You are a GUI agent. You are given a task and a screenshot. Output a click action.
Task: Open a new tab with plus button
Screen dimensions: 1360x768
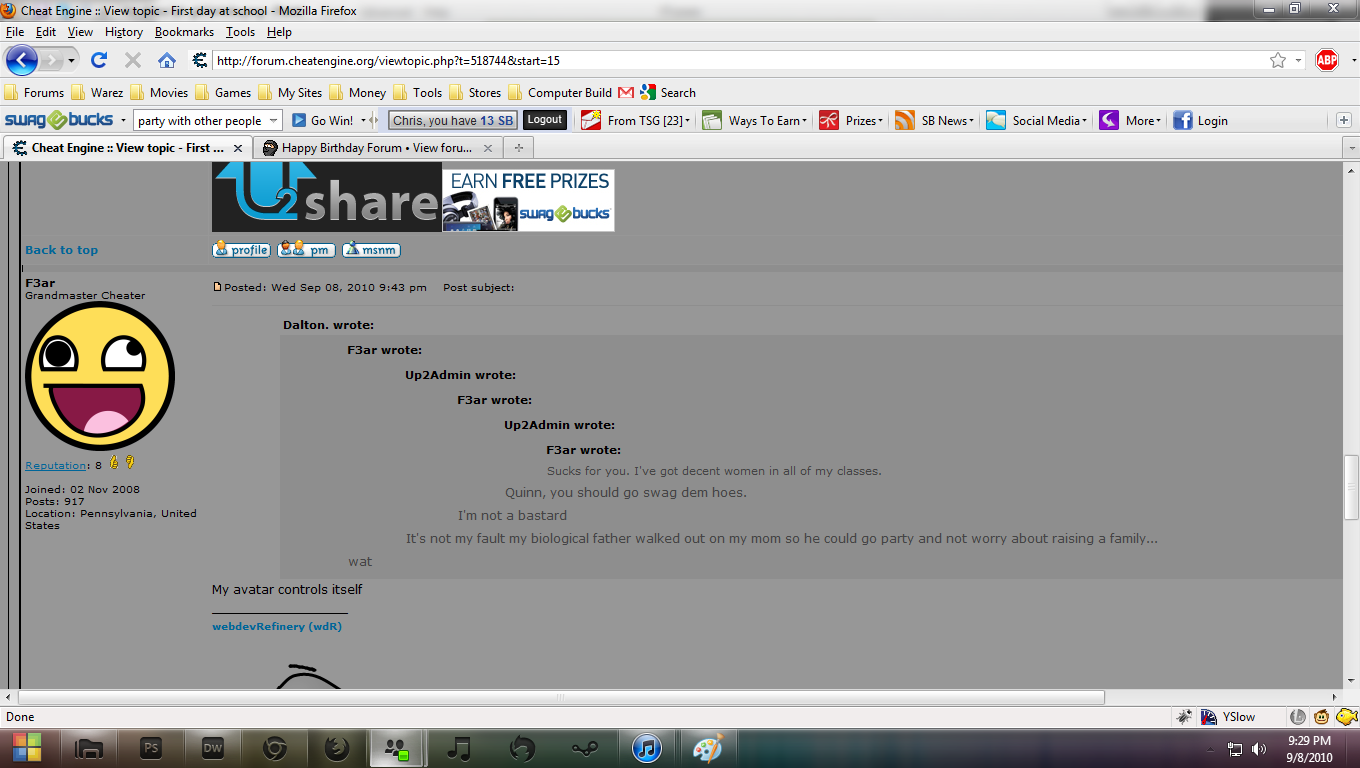coord(518,147)
